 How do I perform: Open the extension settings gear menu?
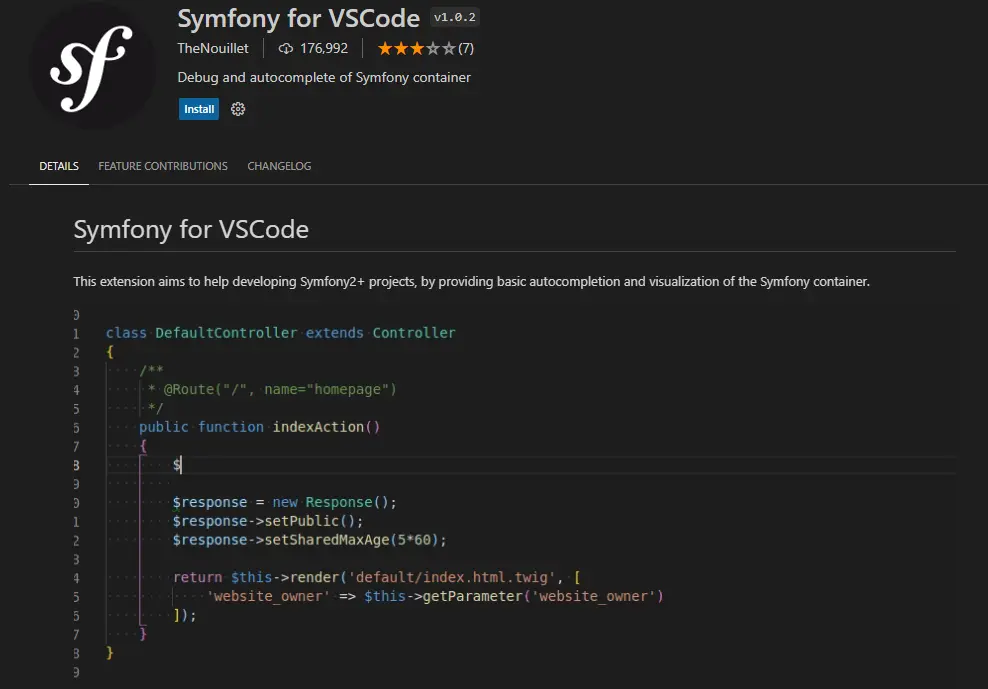click(238, 109)
